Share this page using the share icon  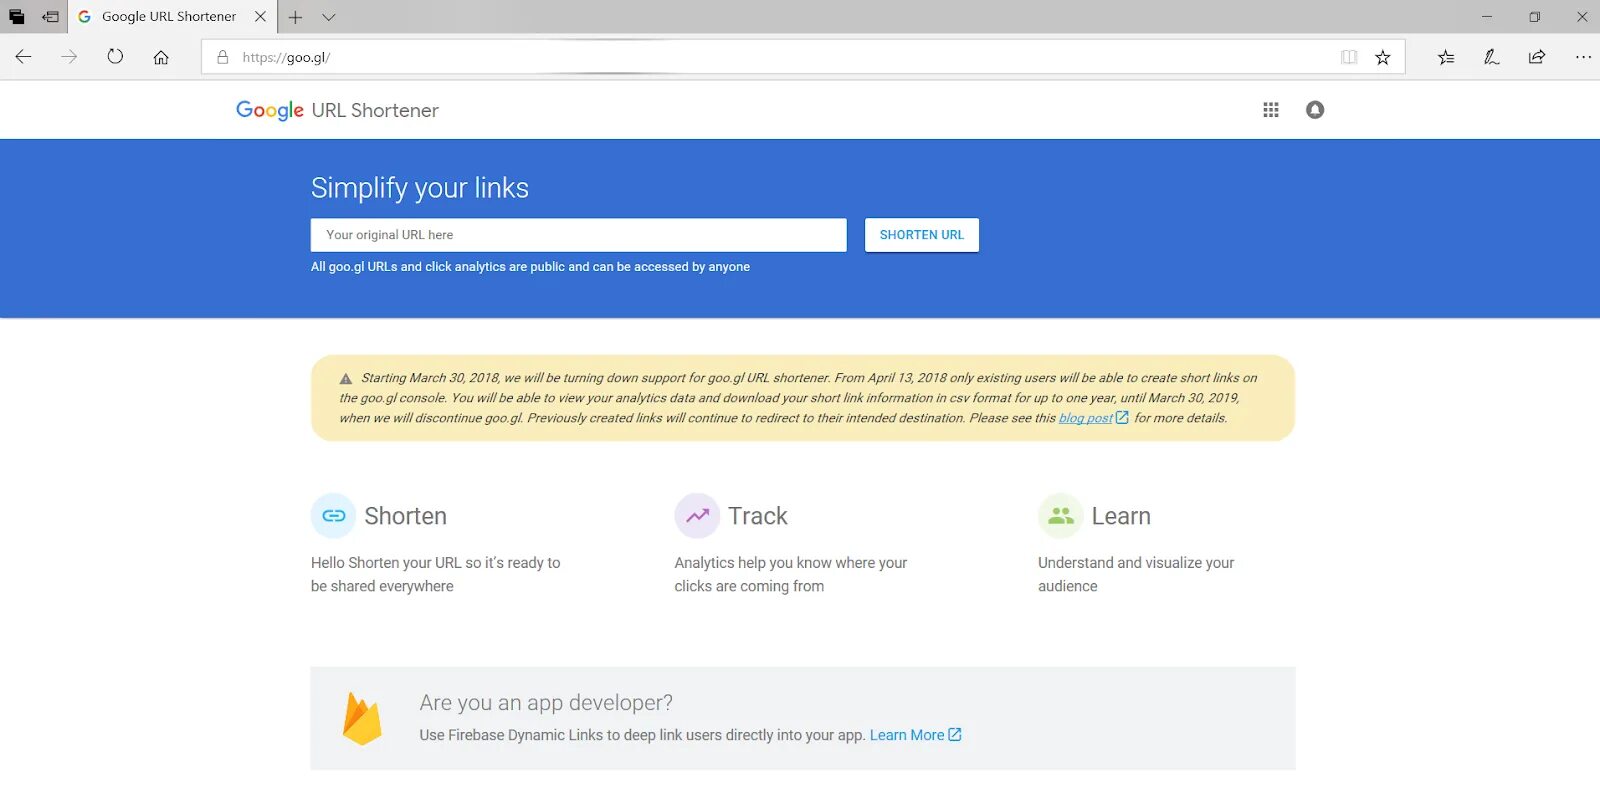(1537, 57)
